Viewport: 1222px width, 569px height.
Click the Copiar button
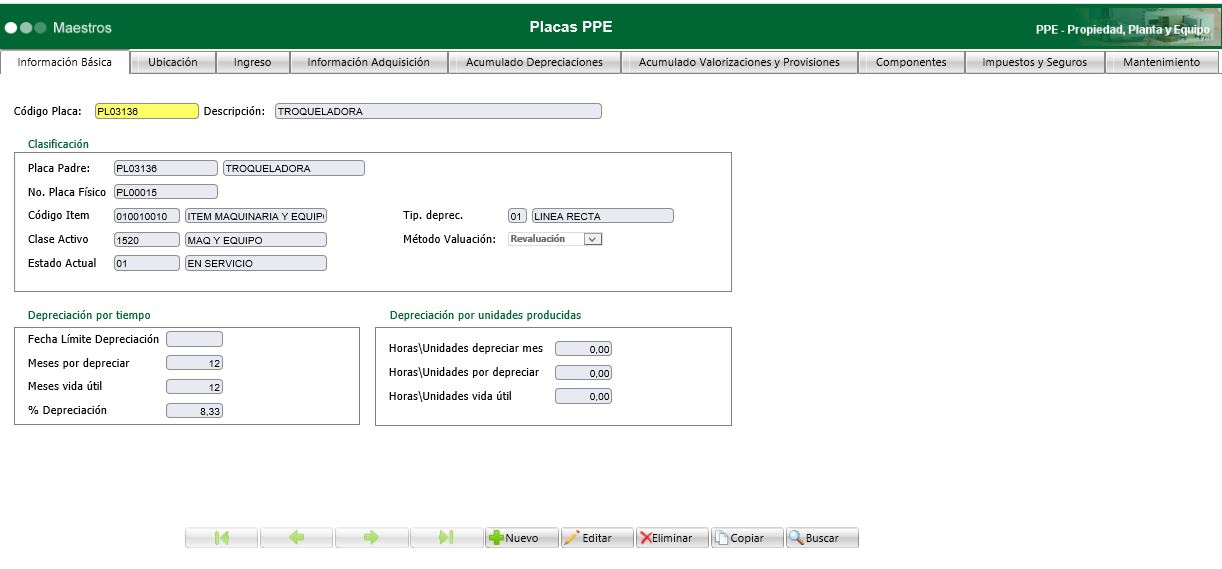tap(747, 538)
